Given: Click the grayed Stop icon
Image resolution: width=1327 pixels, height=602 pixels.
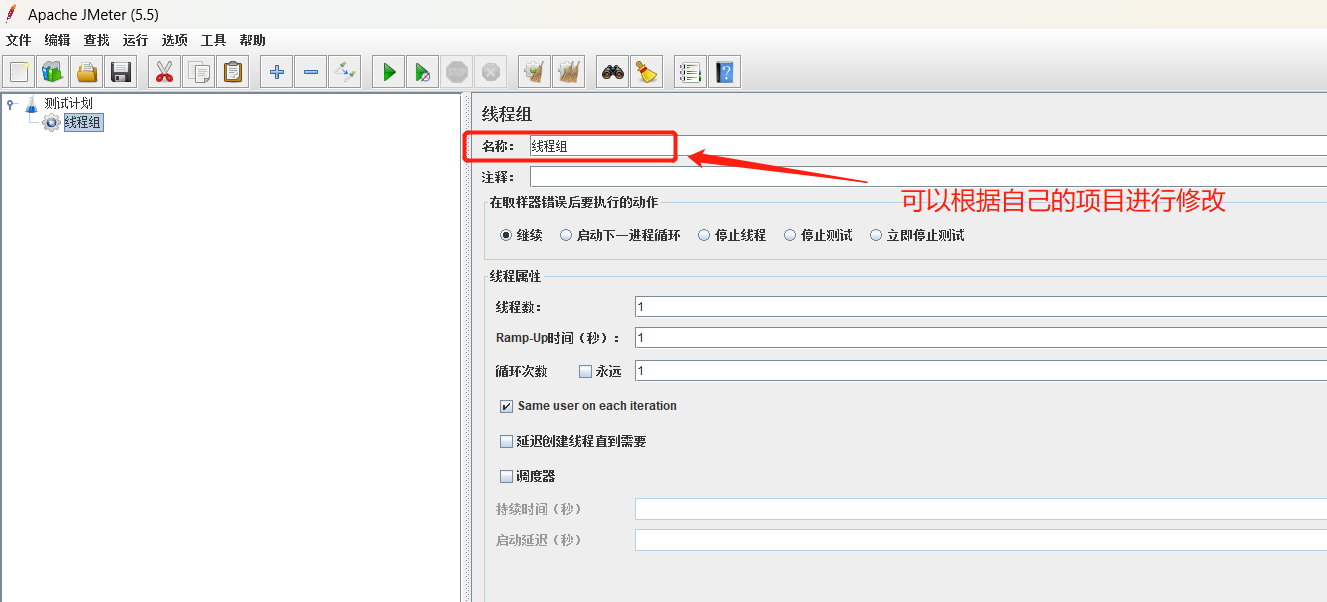Looking at the screenshot, I should (457, 72).
